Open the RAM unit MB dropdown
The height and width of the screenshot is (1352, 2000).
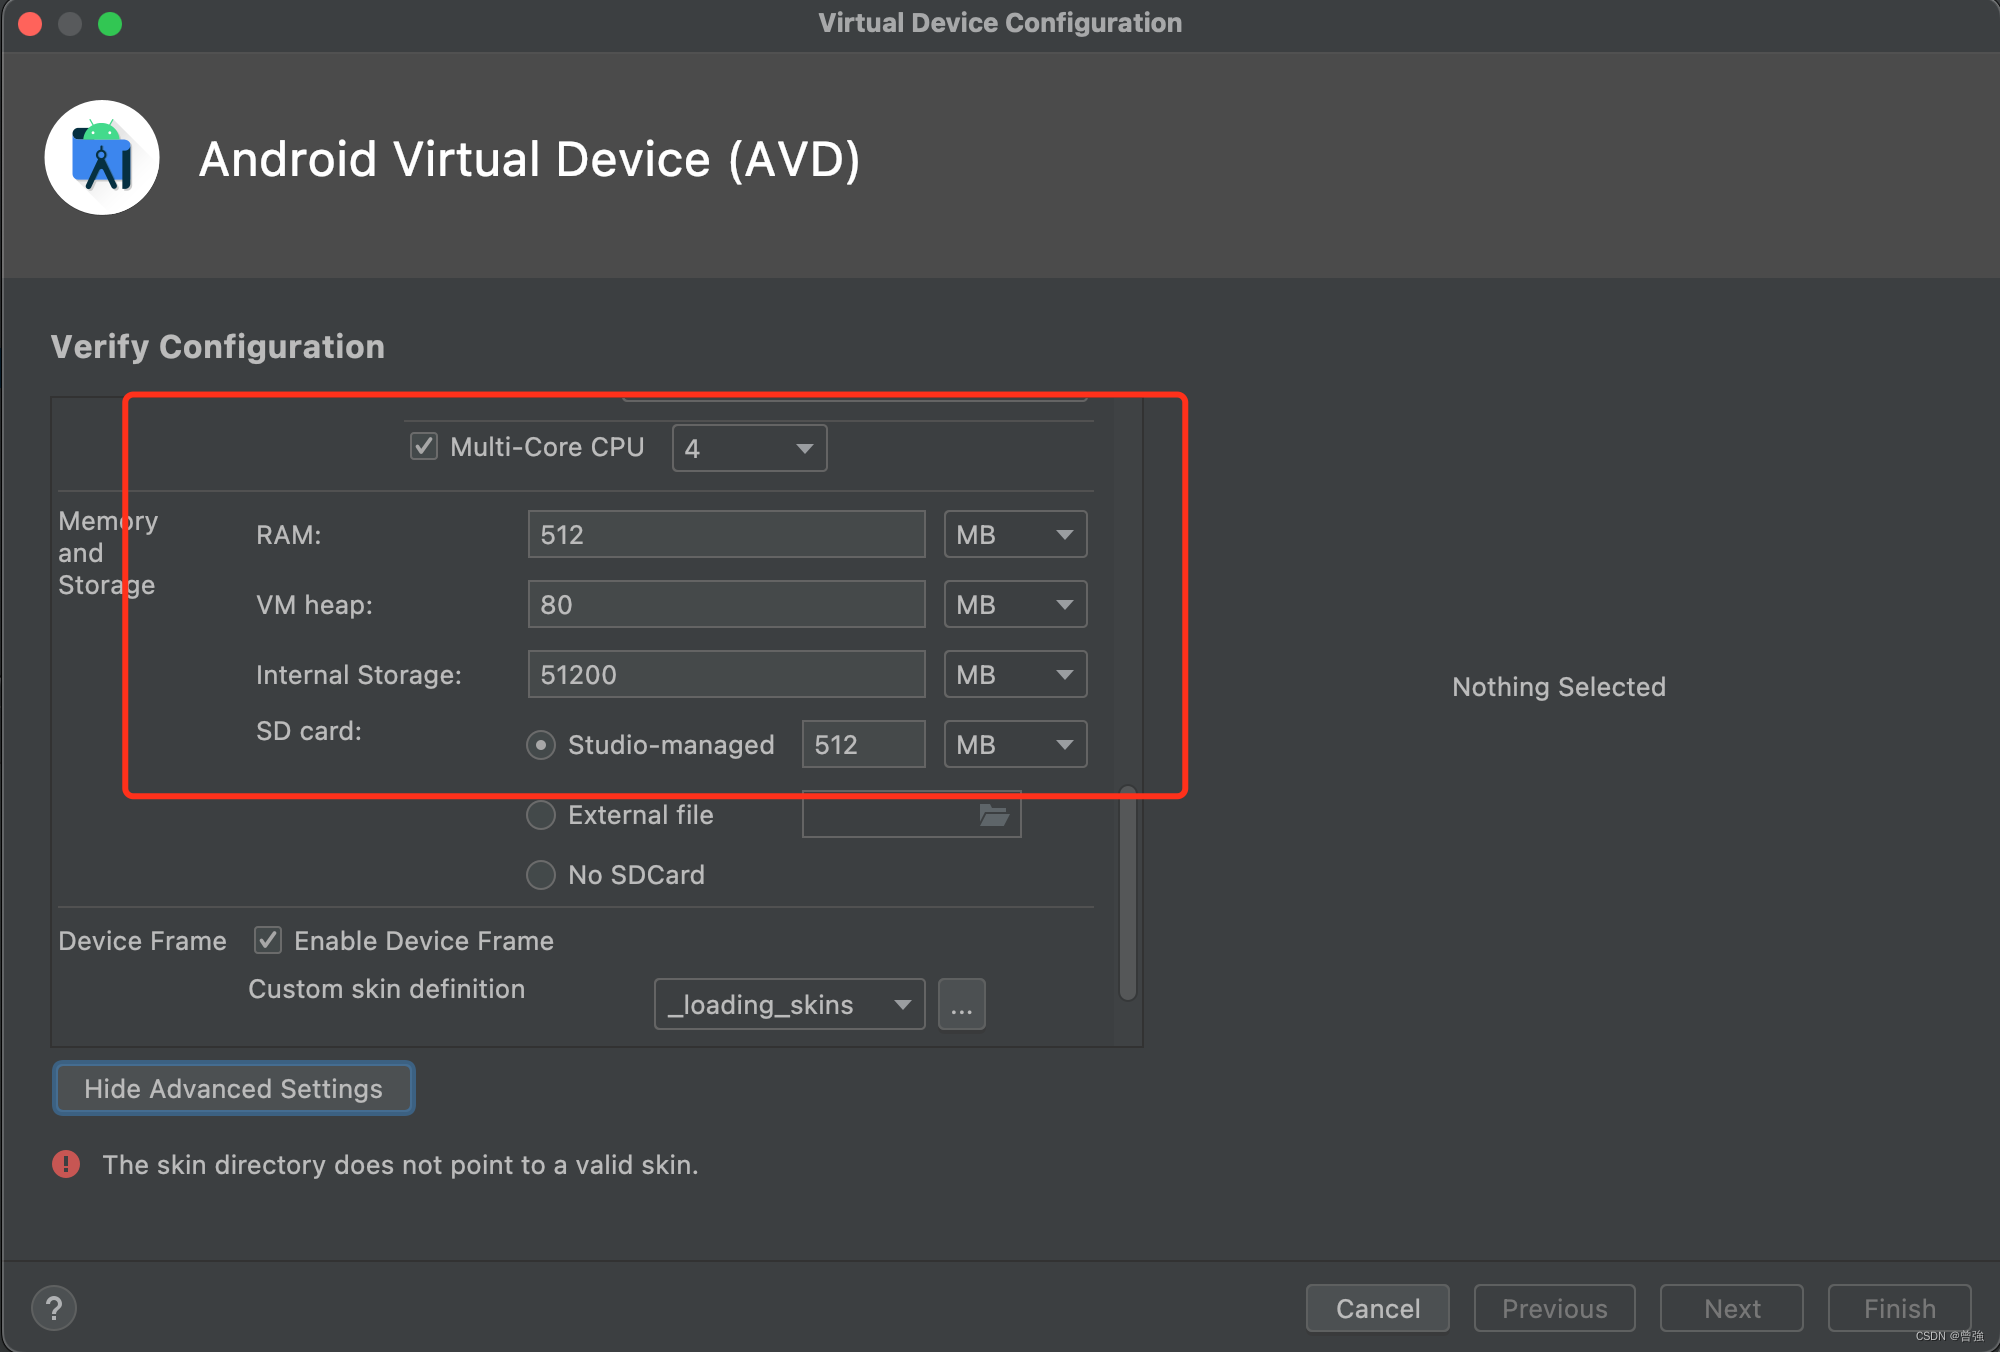pyautogui.click(x=1015, y=535)
